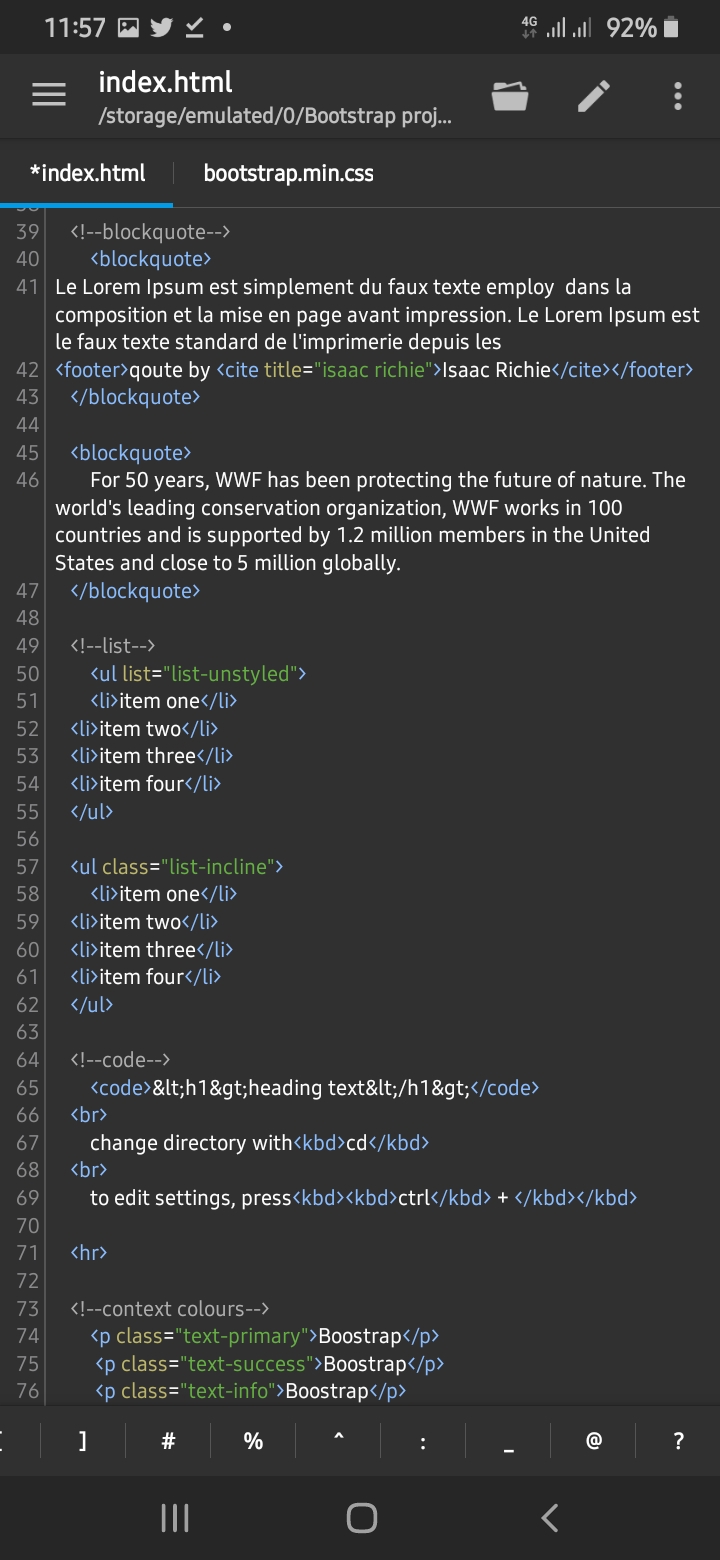Place cursor on line 71 hr tag
720x1560 pixels.
[x=89, y=1252]
